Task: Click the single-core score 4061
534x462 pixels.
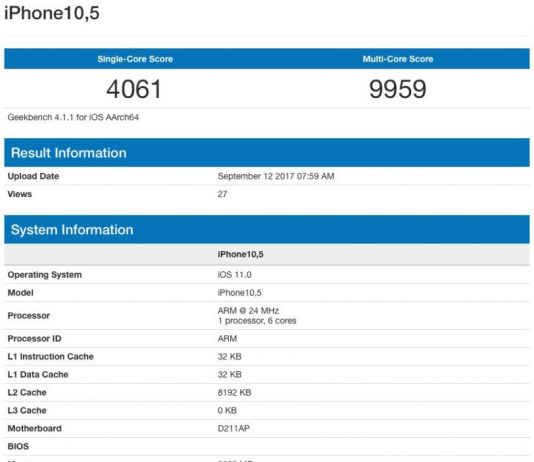Action: coord(134,89)
